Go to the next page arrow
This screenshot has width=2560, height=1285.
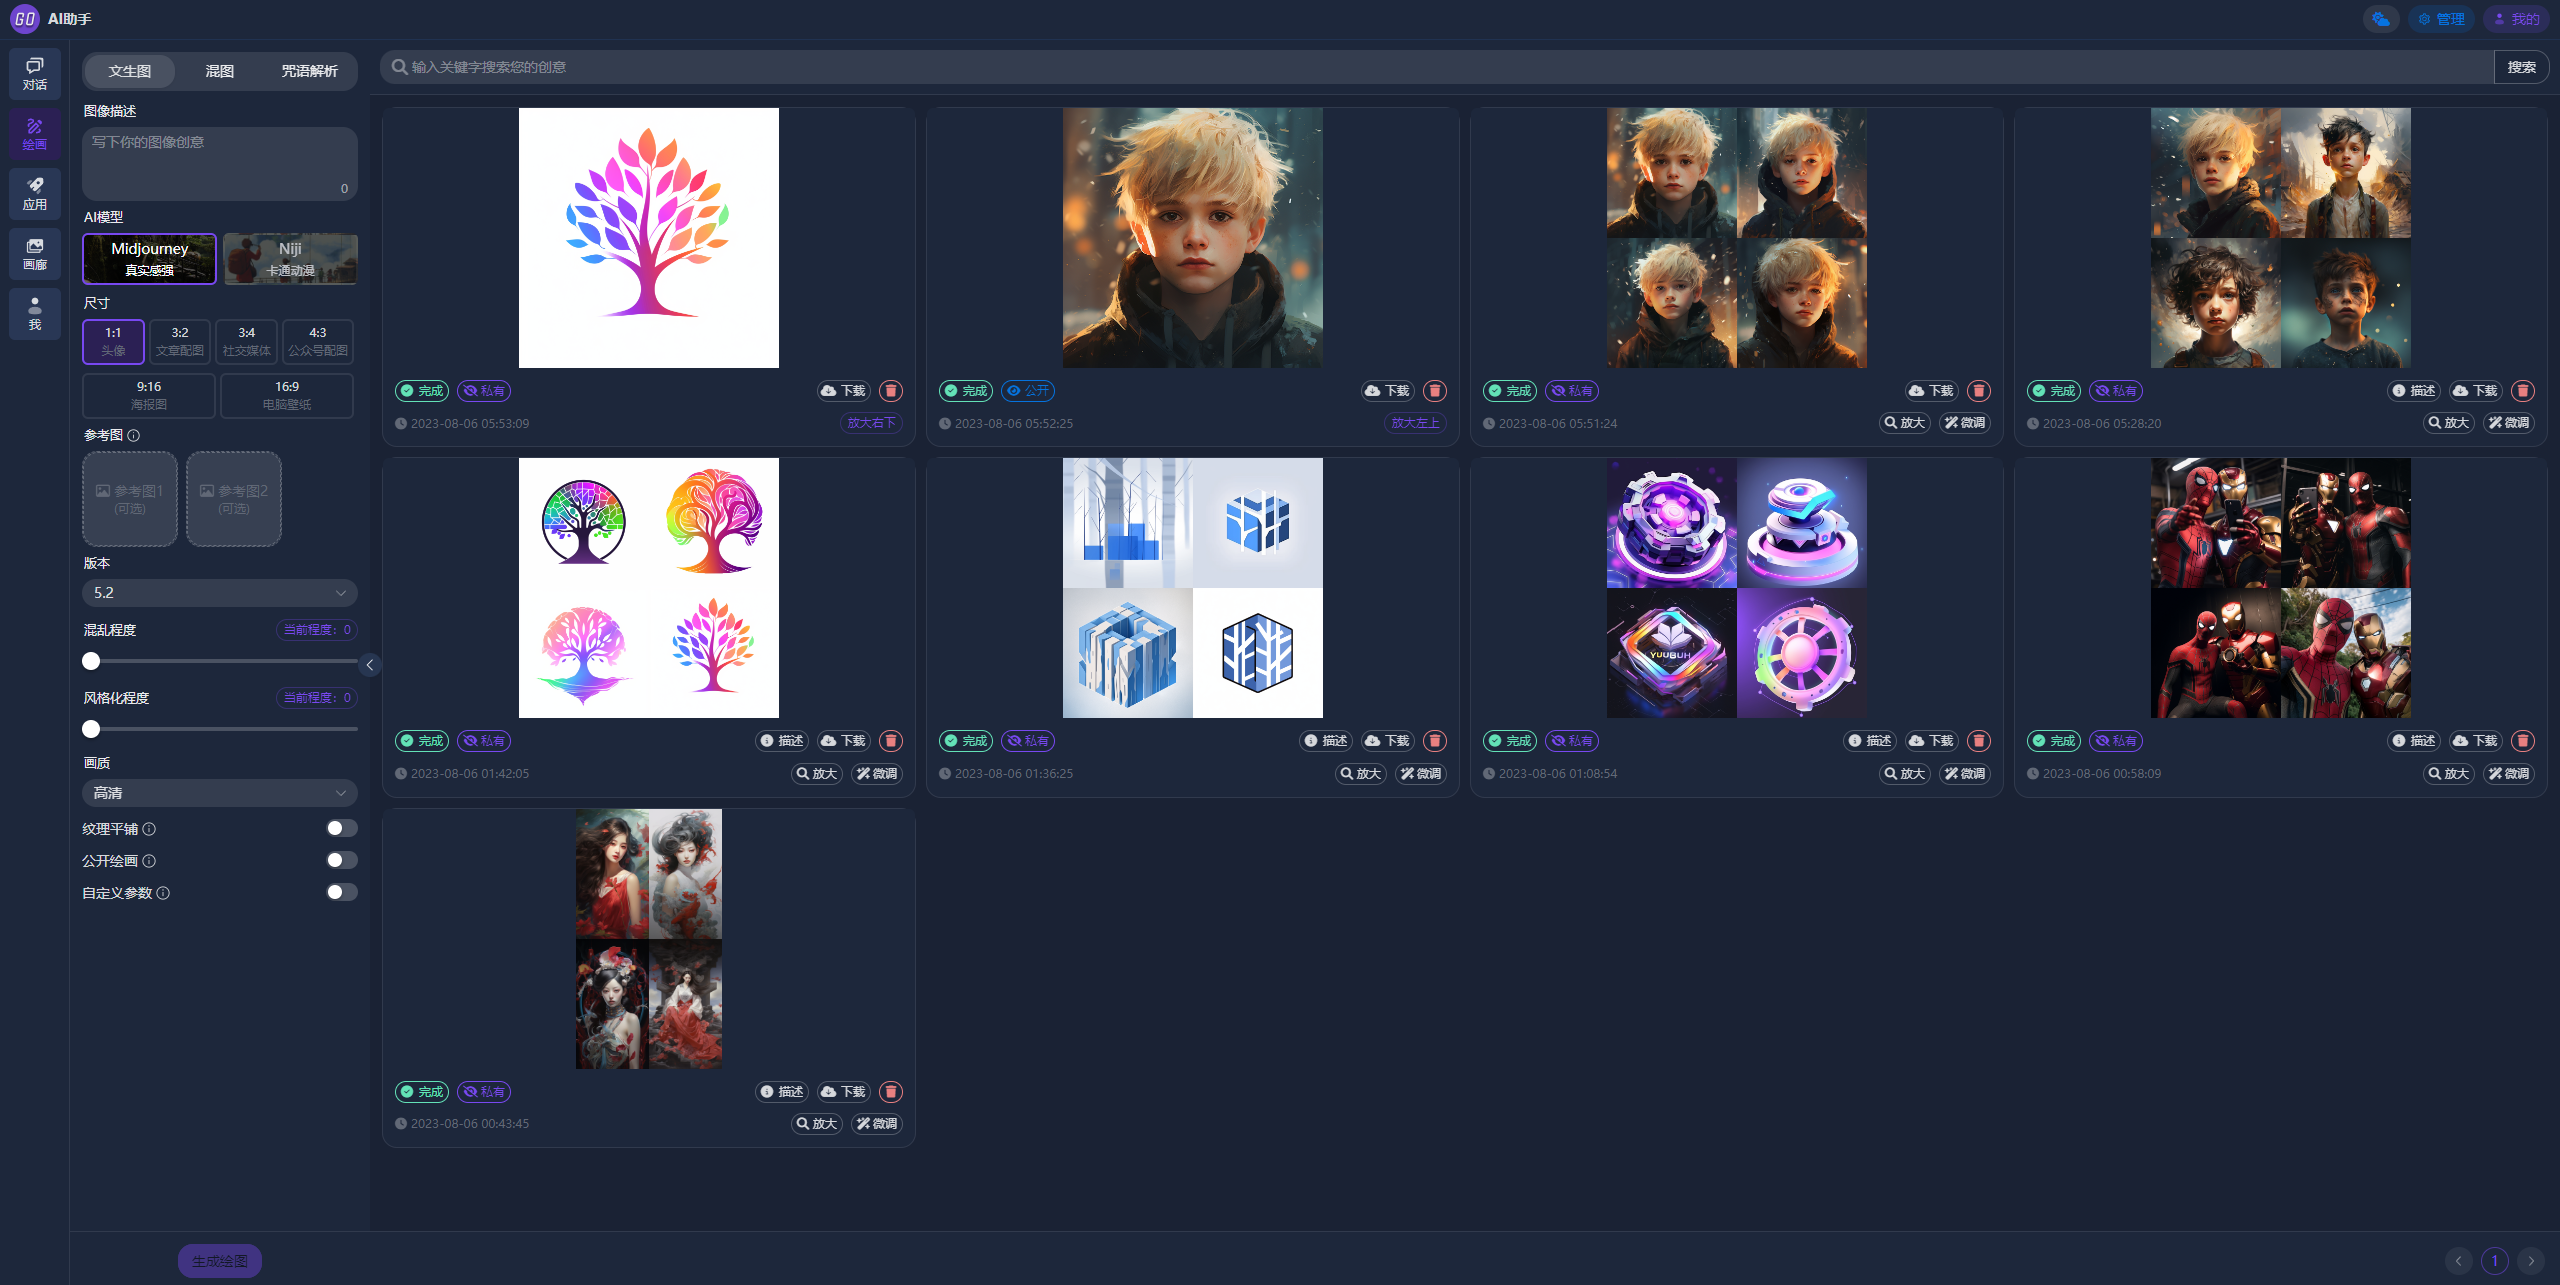pyautogui.click(x=2531, y=1261)
